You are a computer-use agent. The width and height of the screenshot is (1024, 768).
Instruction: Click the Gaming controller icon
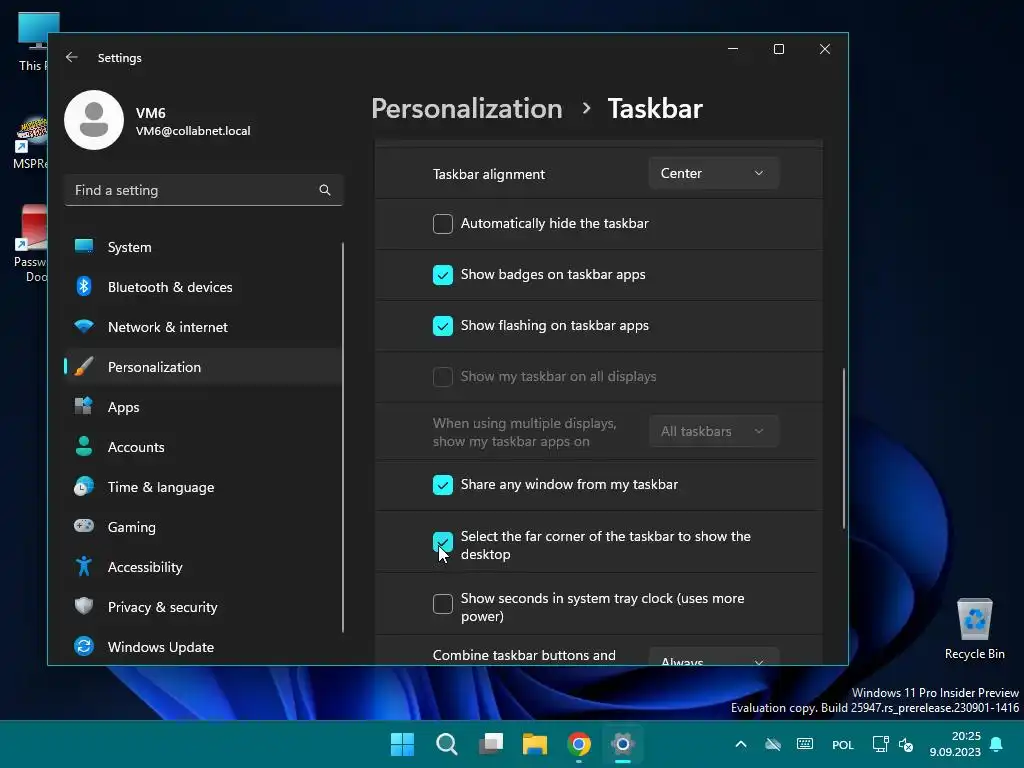[84, 526]
